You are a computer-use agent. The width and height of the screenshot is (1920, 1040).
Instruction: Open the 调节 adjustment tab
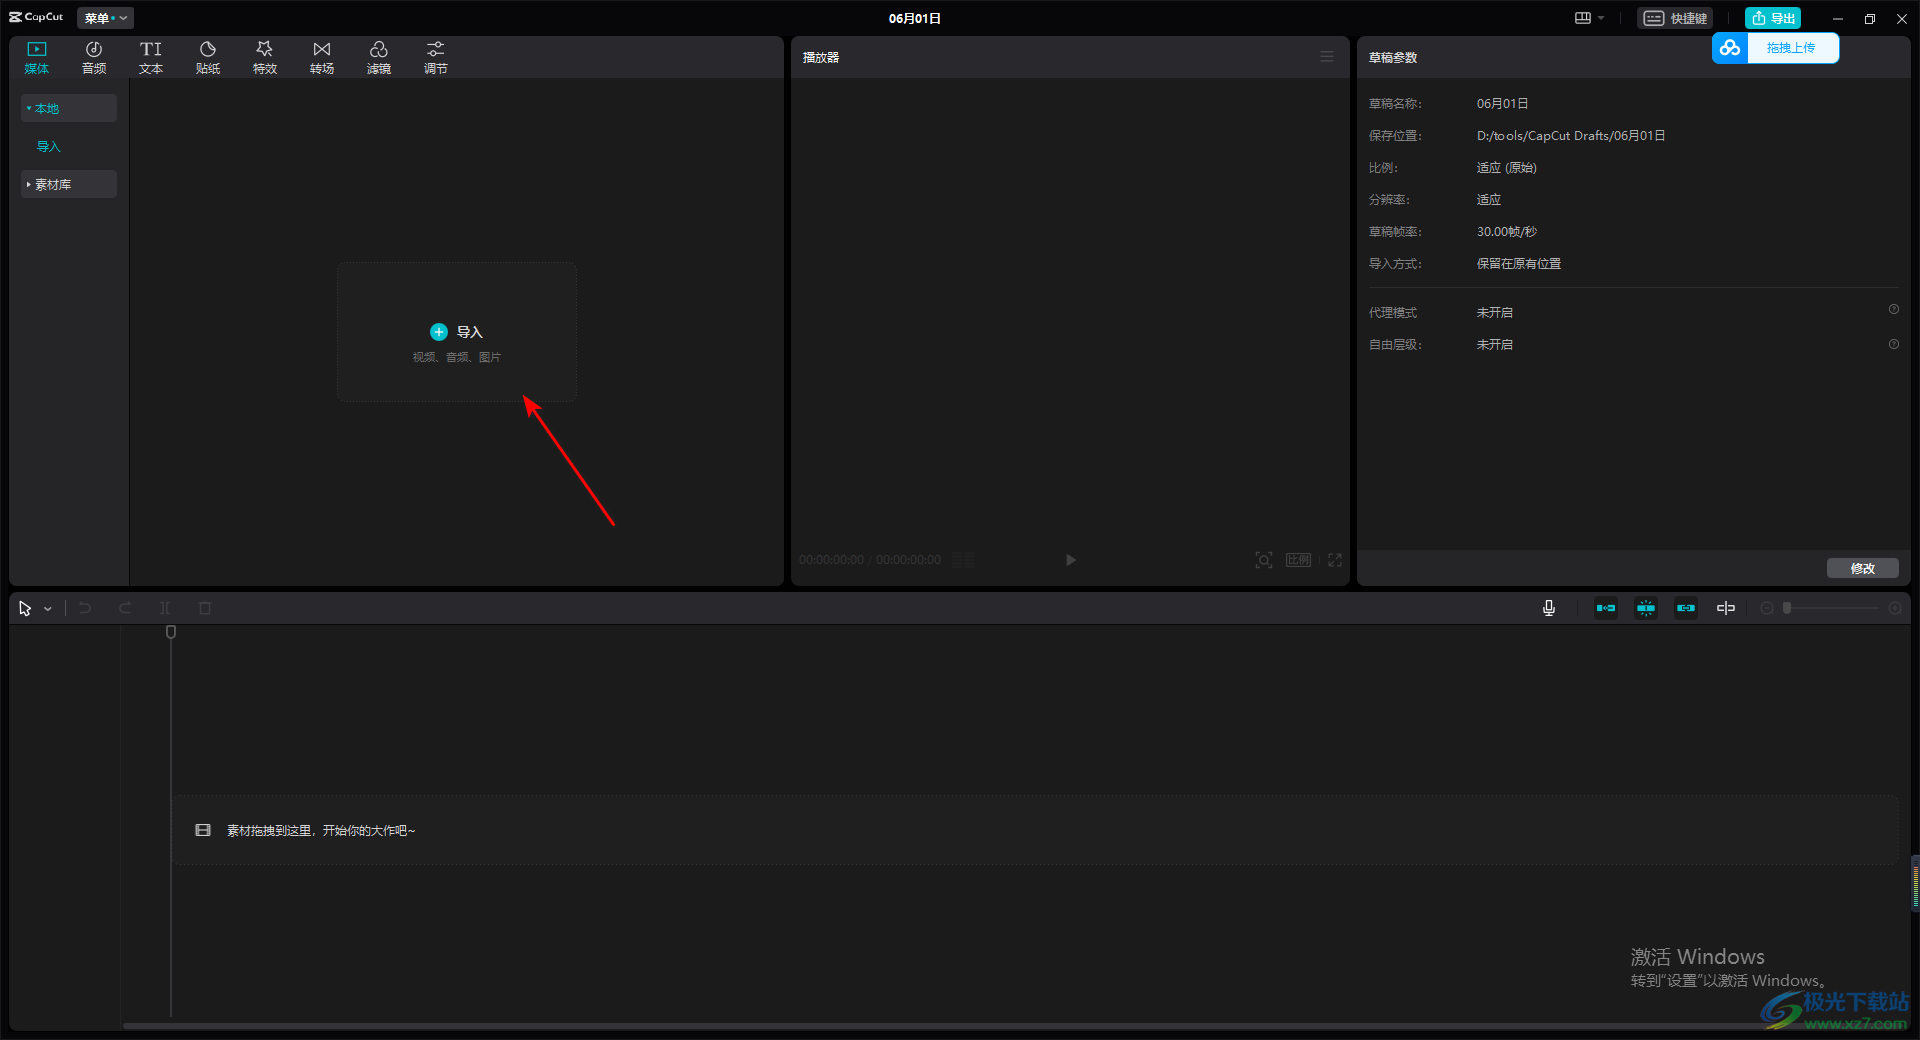point(436,58)
